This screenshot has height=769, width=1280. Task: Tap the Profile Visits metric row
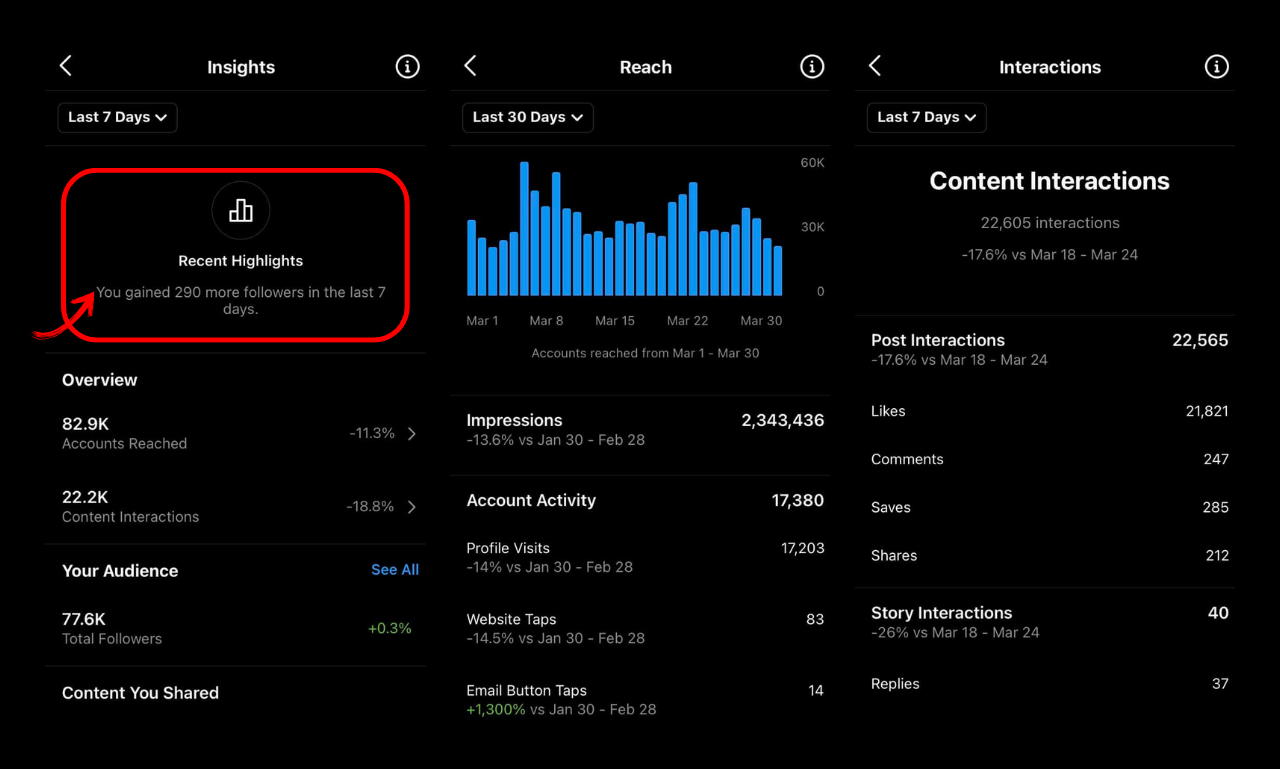pyautogui.click(x=645, y=557)
